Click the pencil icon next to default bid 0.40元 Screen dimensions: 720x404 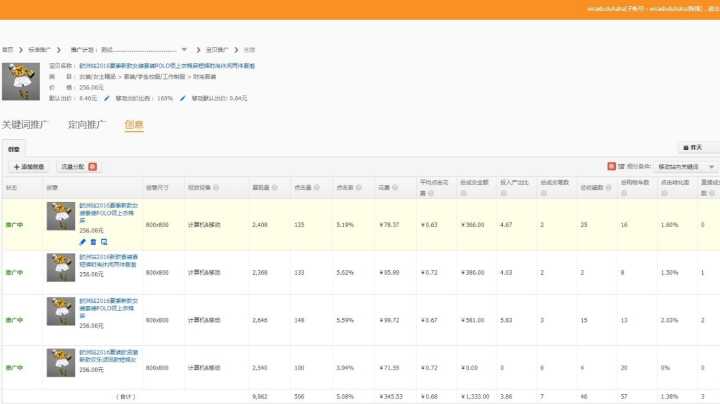[x=106, y=98]
